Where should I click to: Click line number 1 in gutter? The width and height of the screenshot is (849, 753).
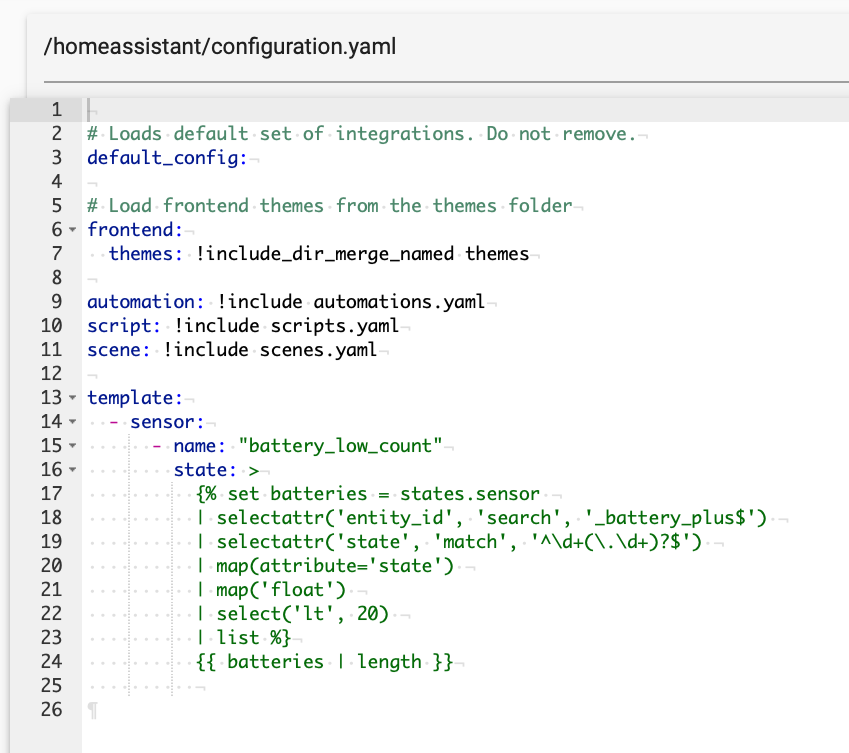pos(57,110)
